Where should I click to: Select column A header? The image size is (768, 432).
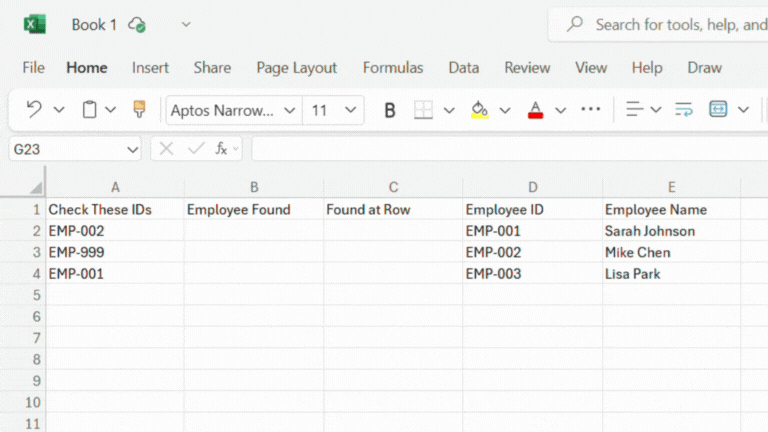(115, 187)
